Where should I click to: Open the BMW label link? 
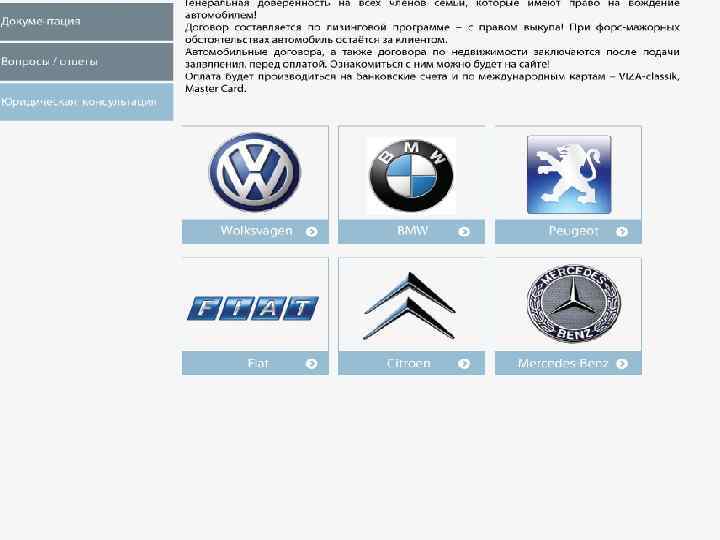pyautogui.click(x=412, y=231)
